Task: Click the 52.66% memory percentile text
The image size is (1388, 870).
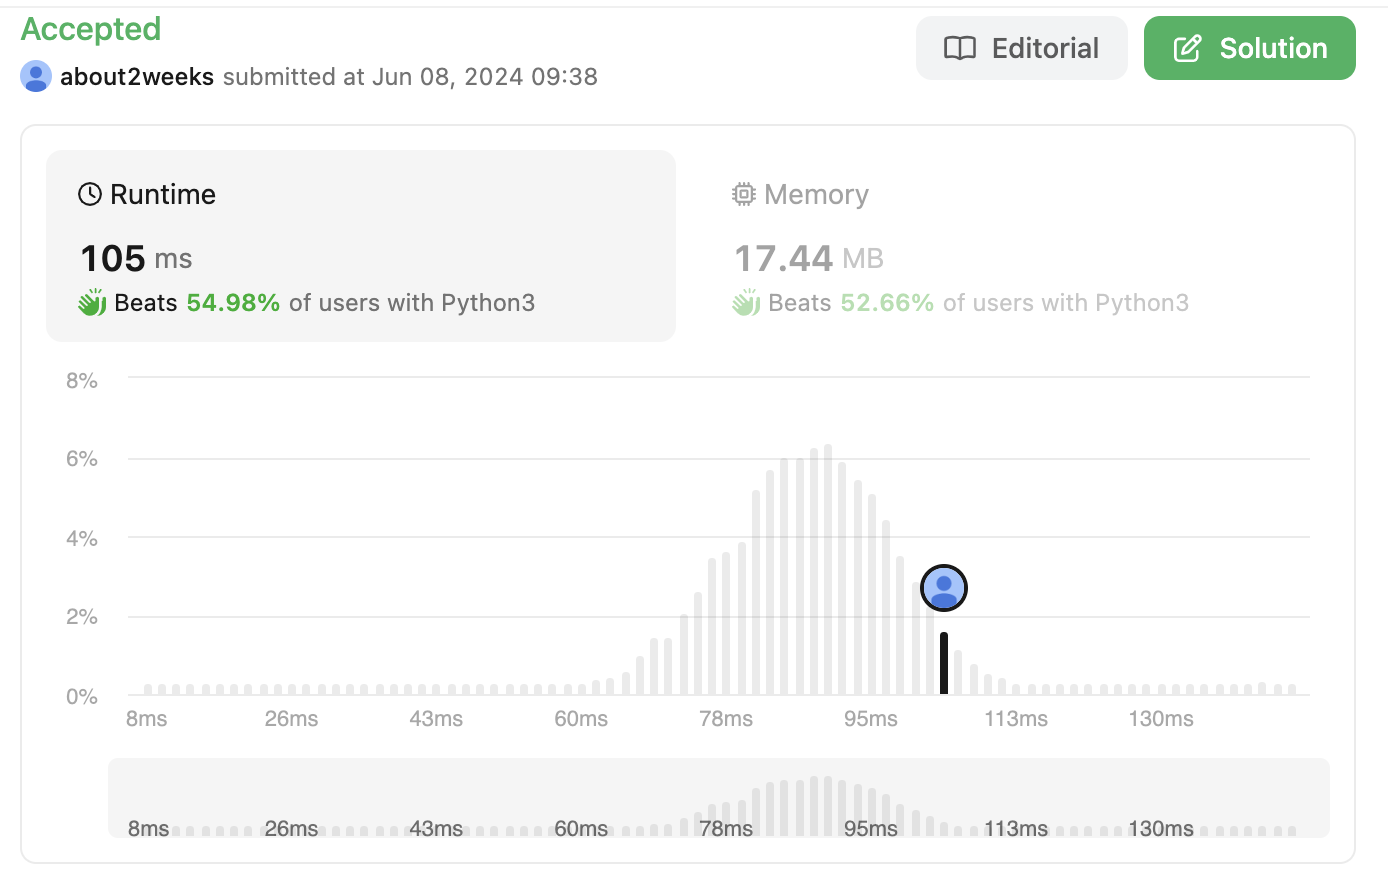Action: tap(887, 303)
